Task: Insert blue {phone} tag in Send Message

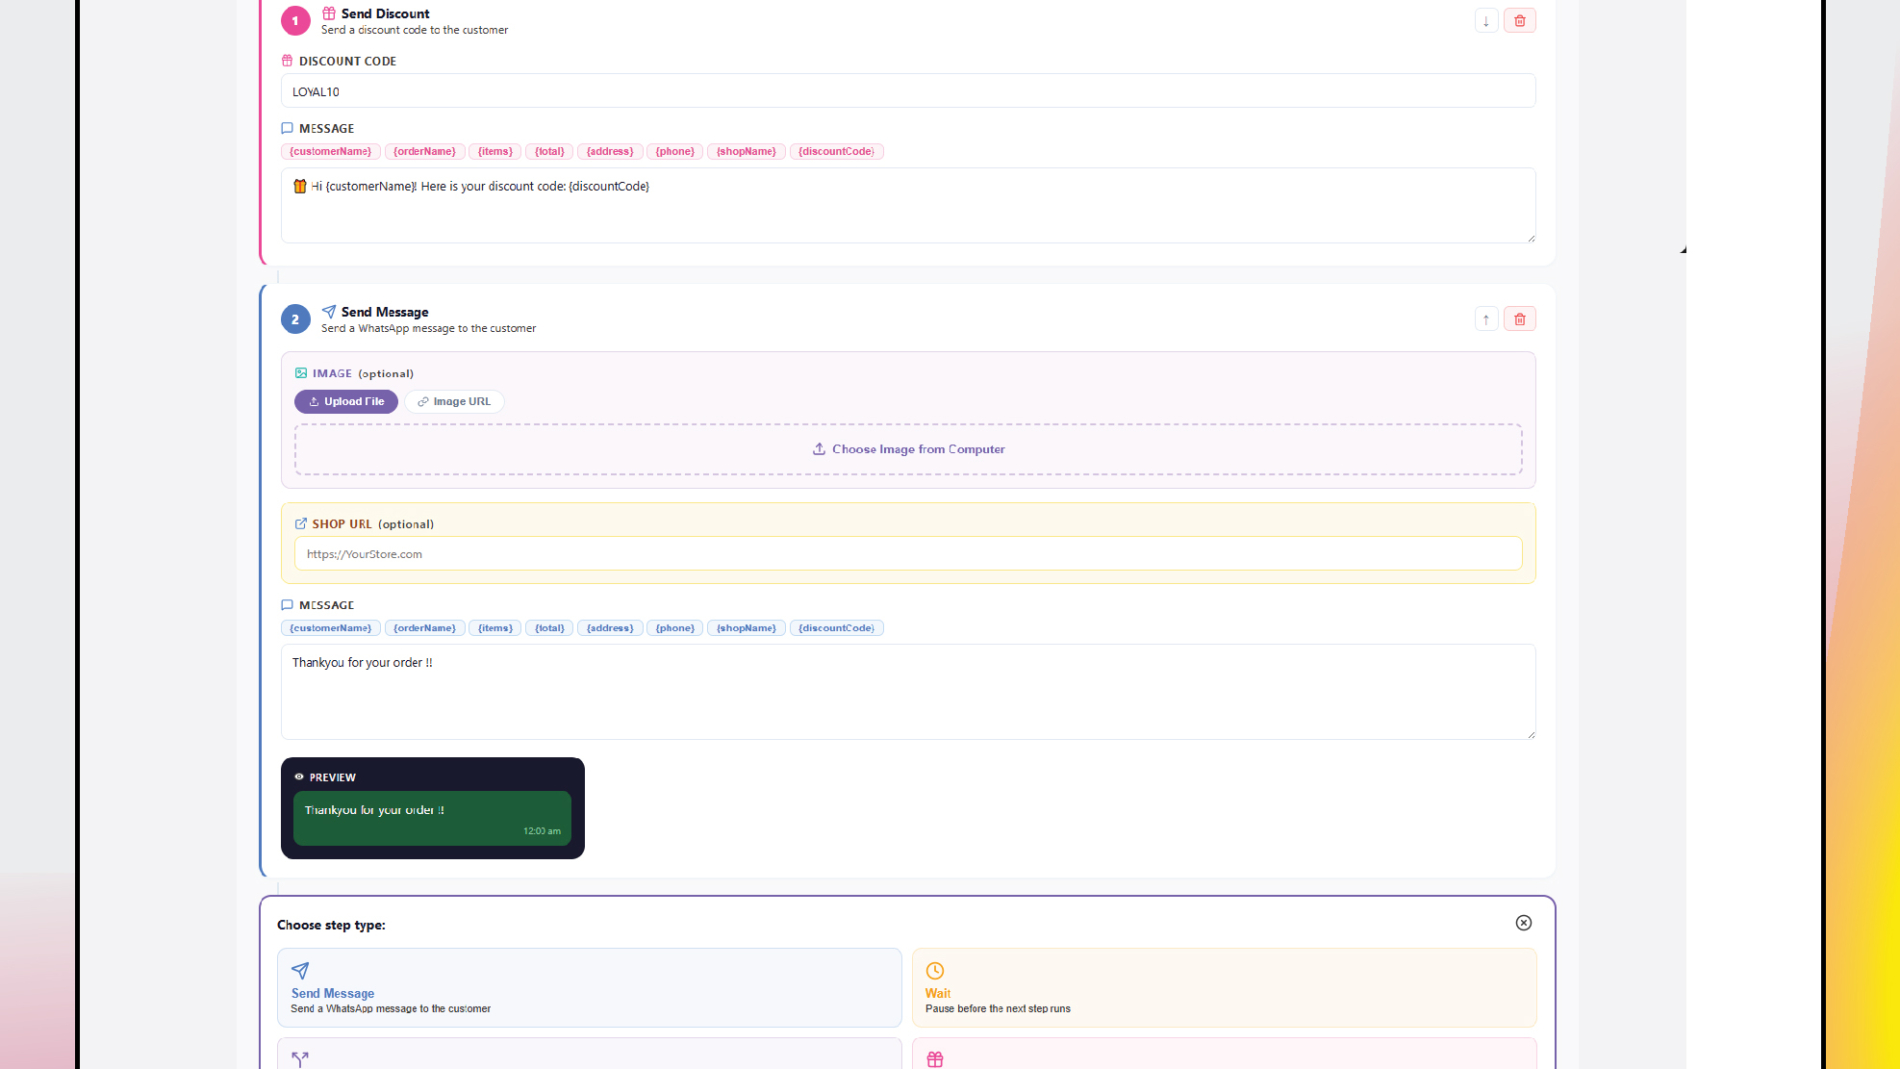Action: click(675, 628)
